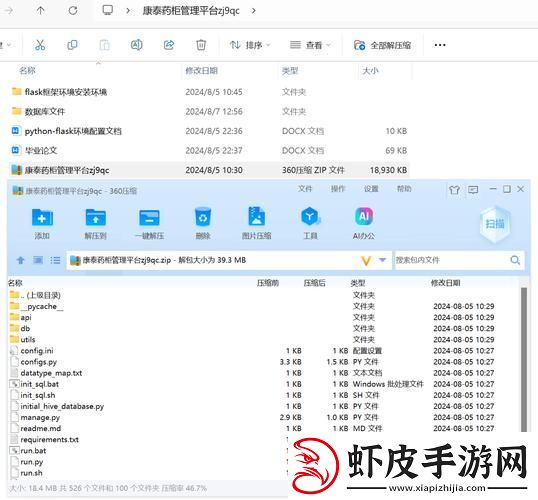Image resolution: width=538 pixels, height=500 pixels.
Task: Sort archive list by archive 修改日期 column
Action: tap(445, 283)
